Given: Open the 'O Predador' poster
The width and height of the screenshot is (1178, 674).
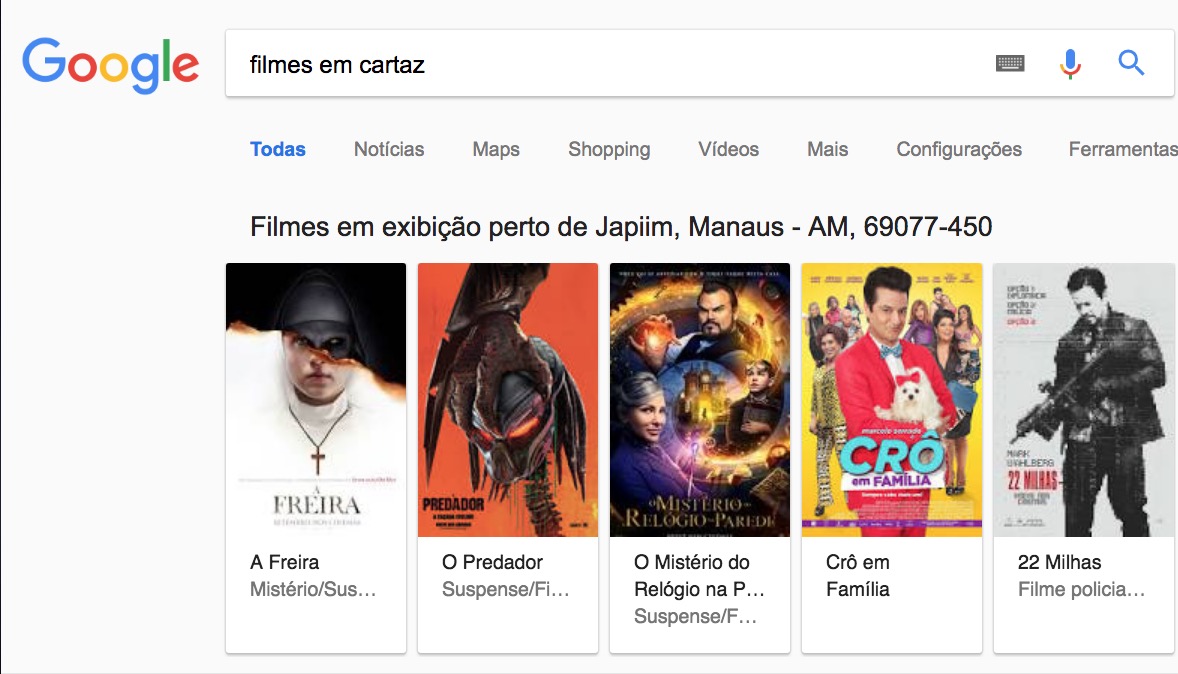Looking at the screenshot, I should tap(507, 399).
